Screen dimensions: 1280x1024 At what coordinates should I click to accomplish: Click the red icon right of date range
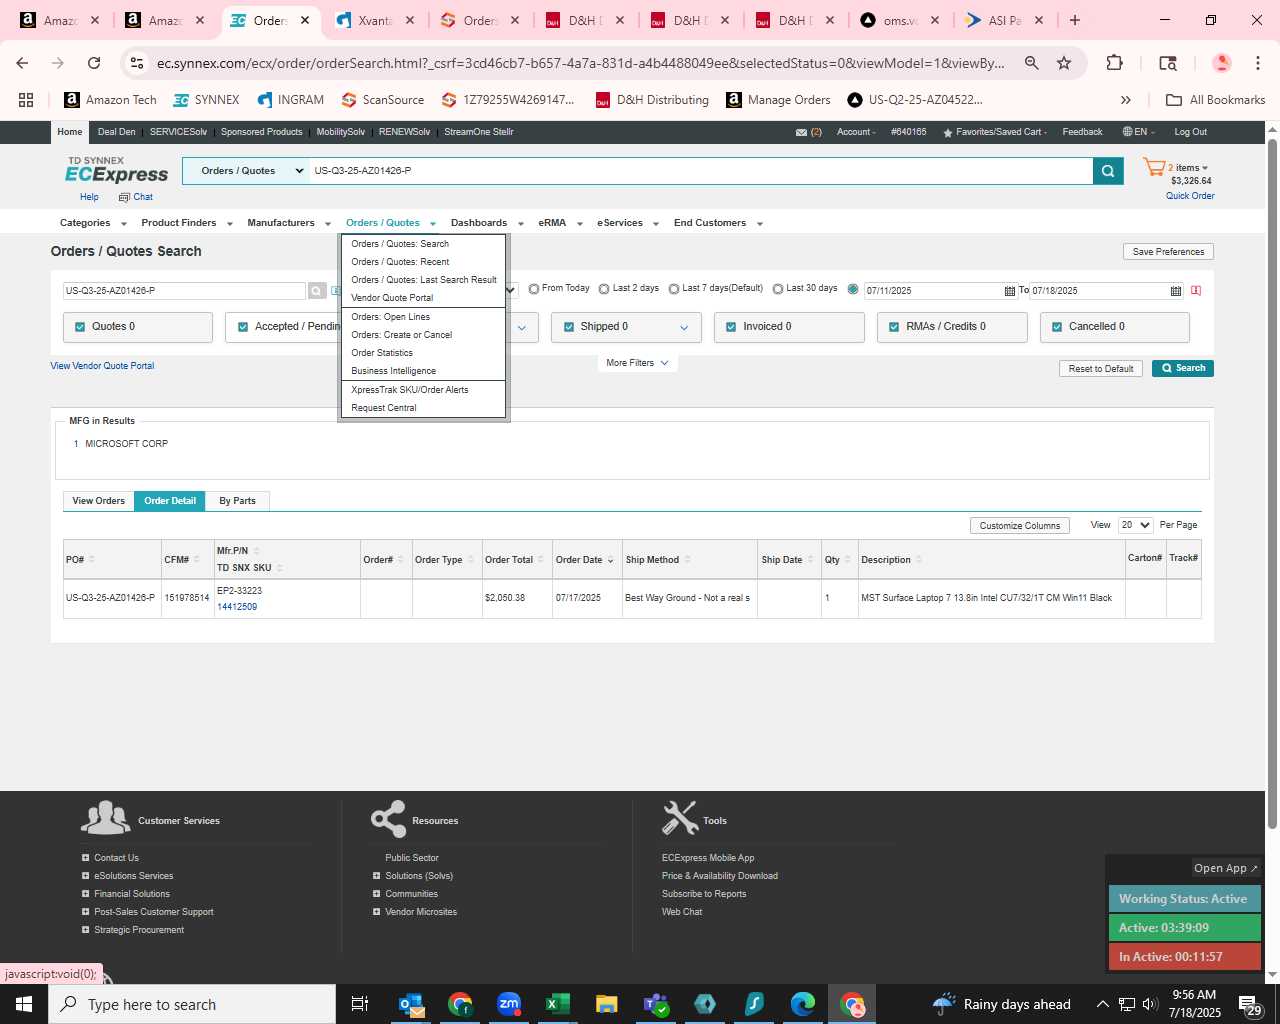tap(1196, 291)
